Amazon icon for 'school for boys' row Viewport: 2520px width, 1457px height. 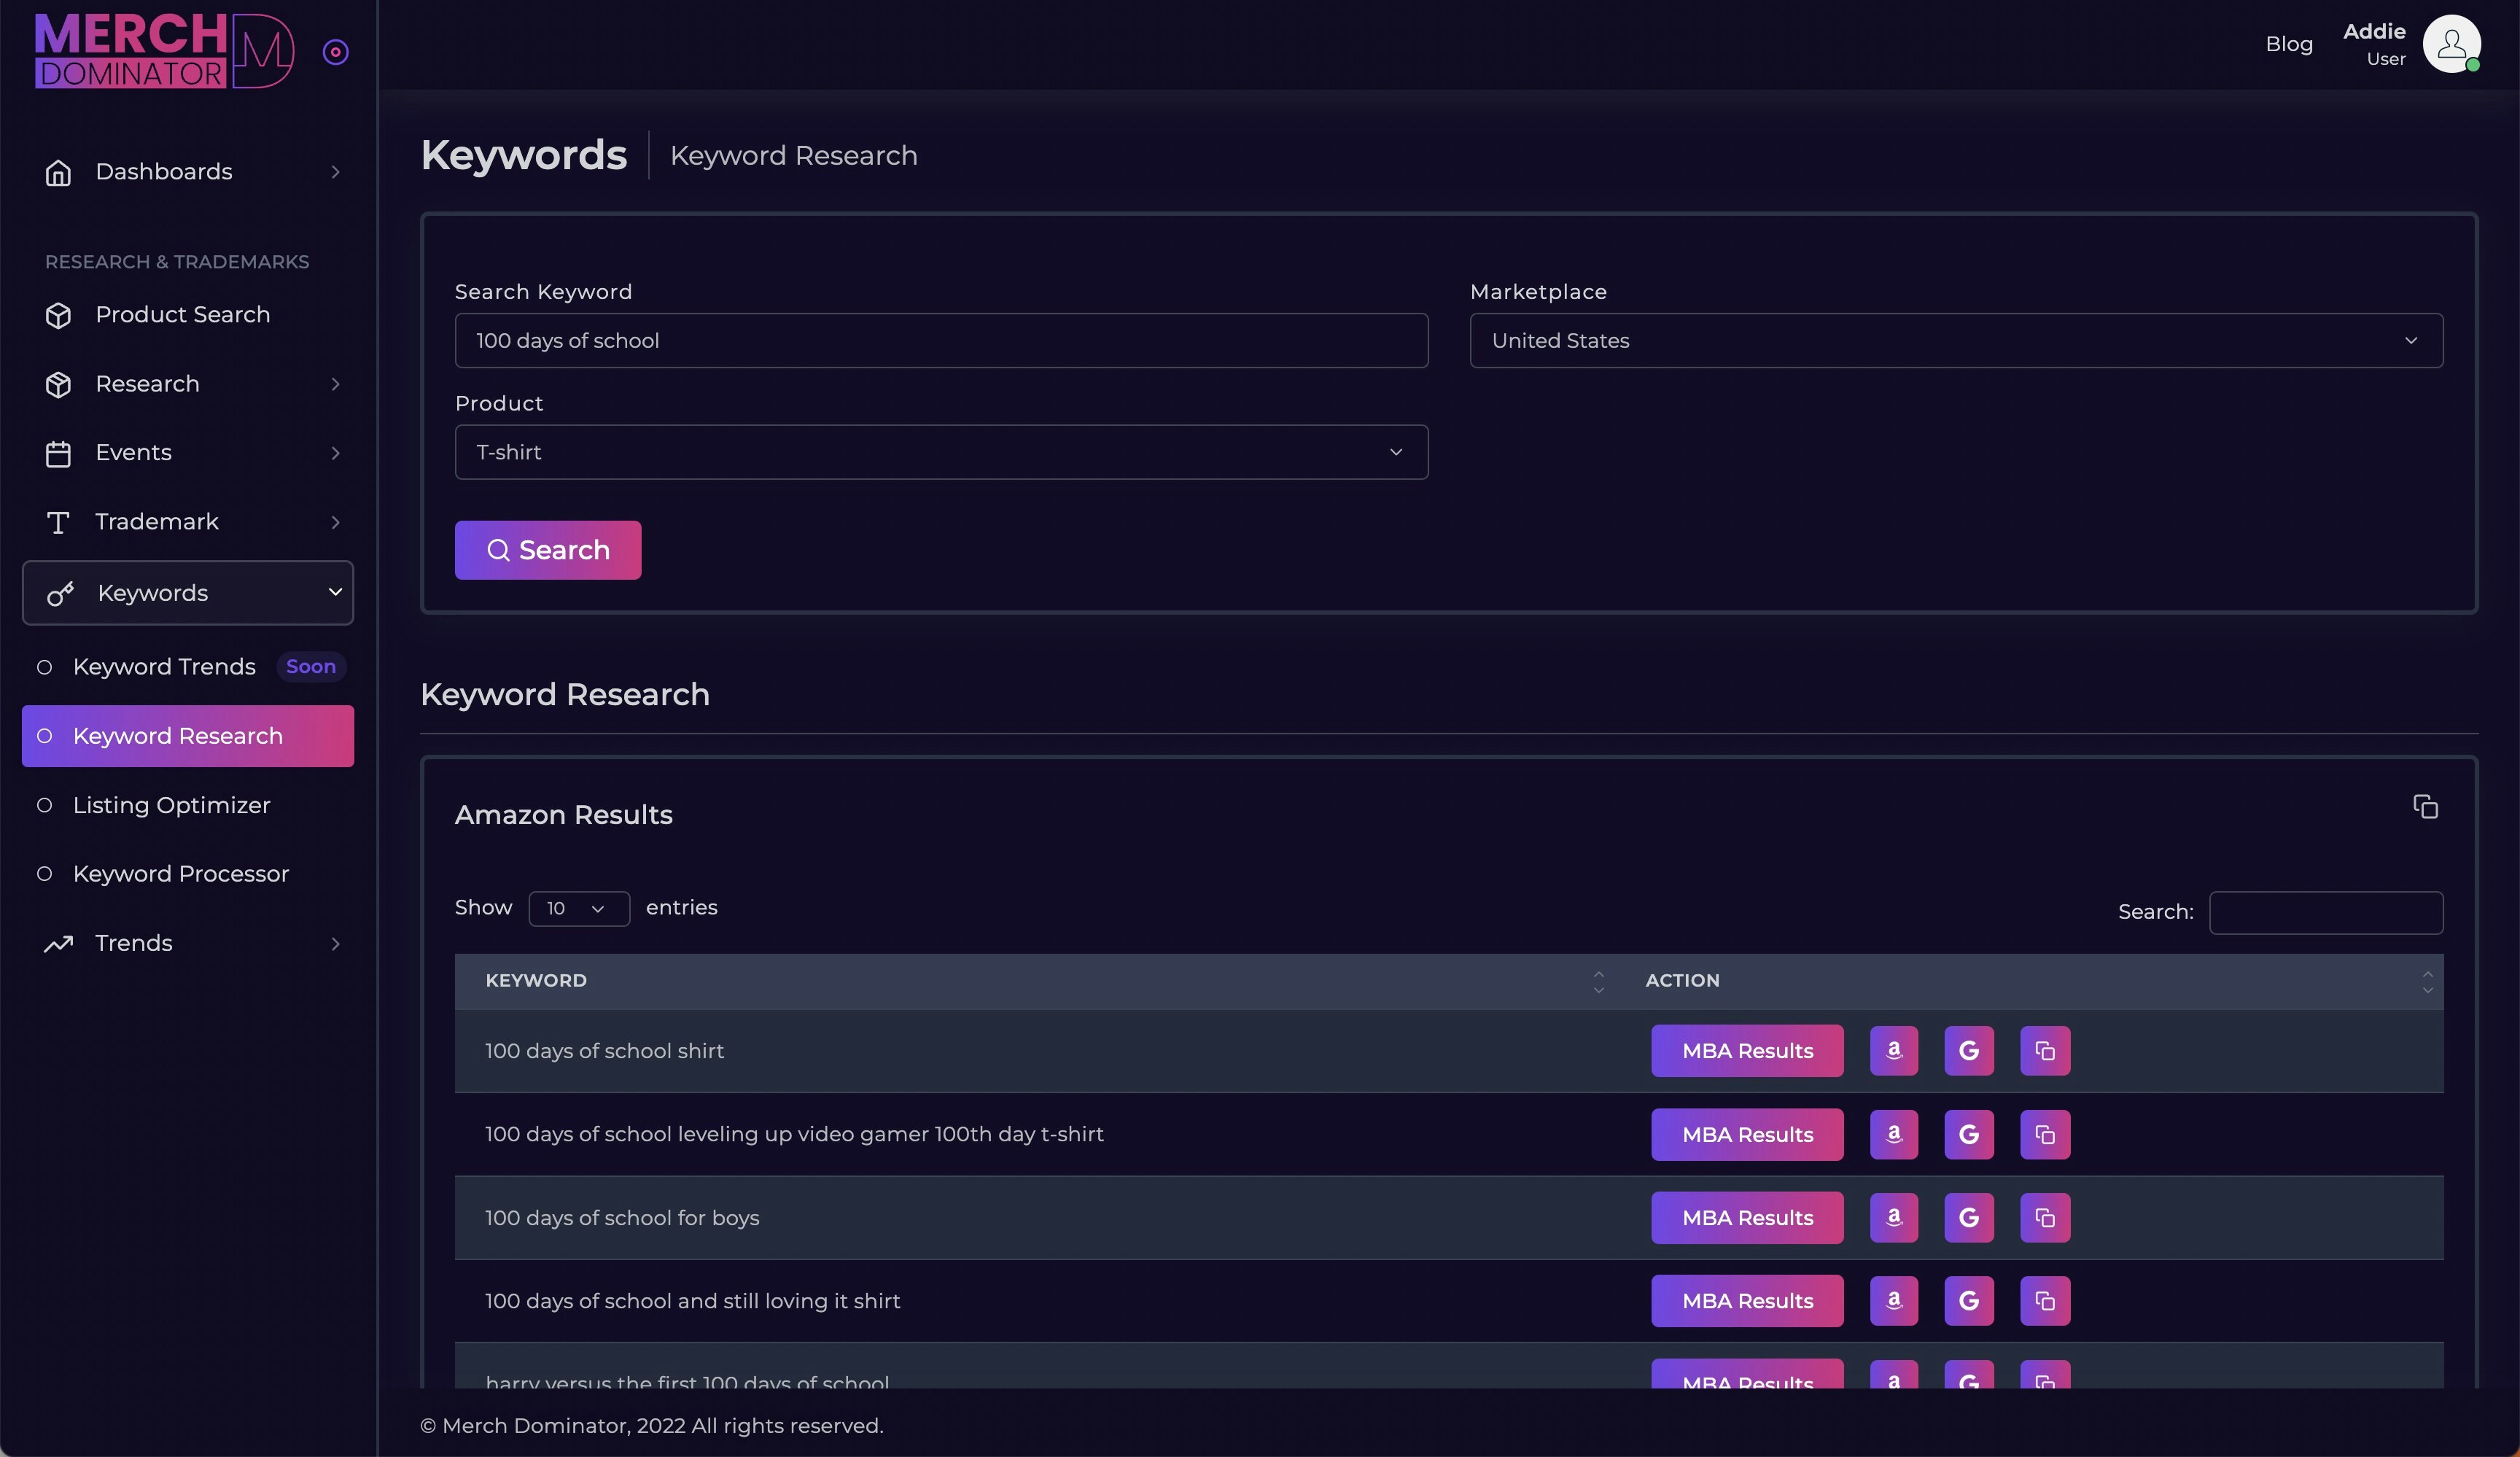click(1894, 1218)
